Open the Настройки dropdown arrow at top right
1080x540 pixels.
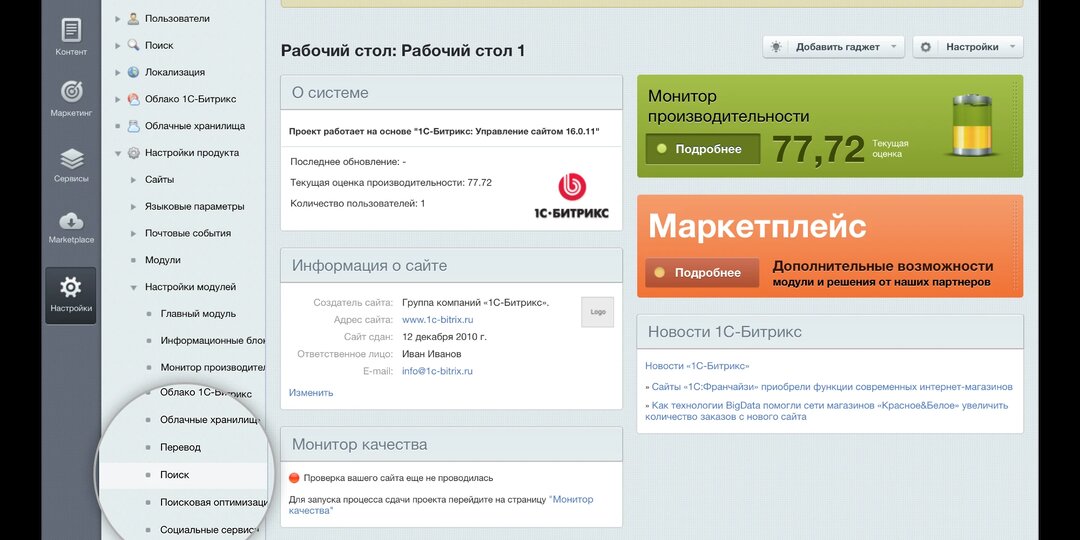[x=1012, y=47]
